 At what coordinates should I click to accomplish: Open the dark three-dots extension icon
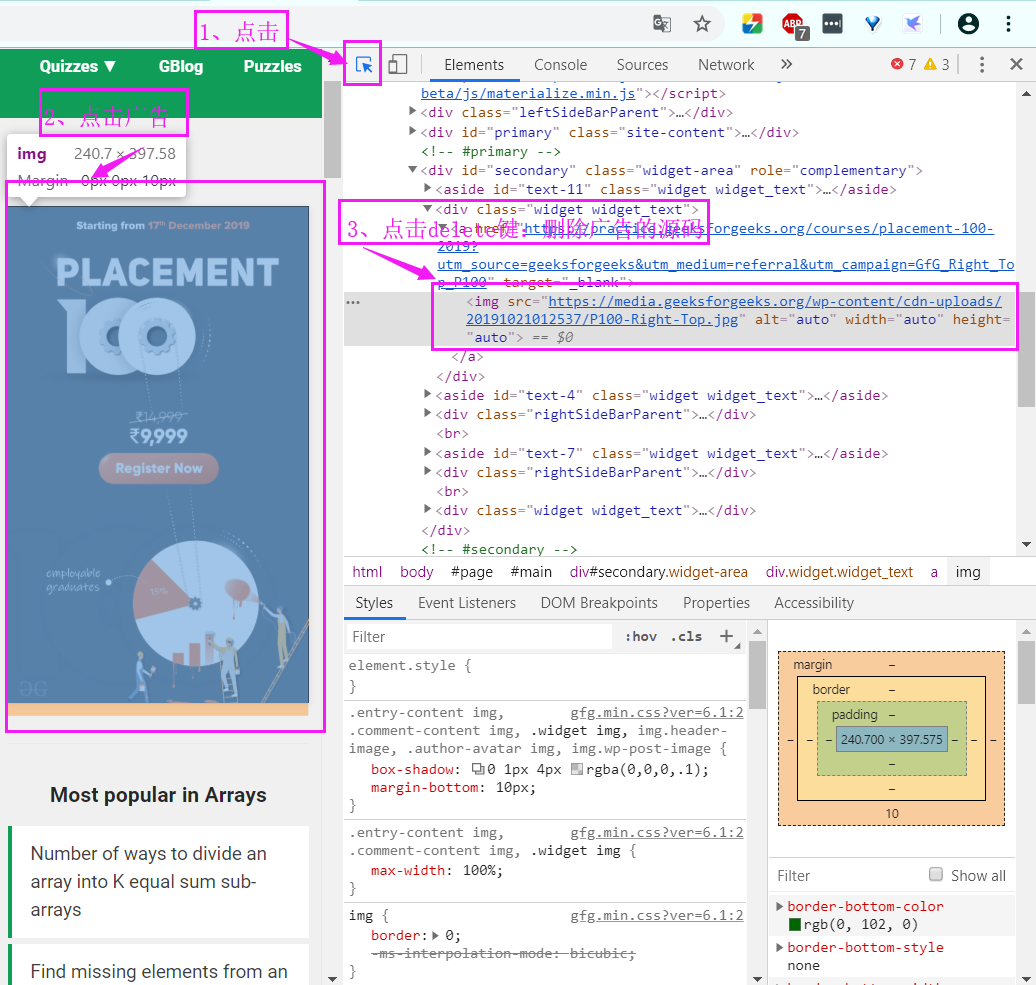(832, 24)
